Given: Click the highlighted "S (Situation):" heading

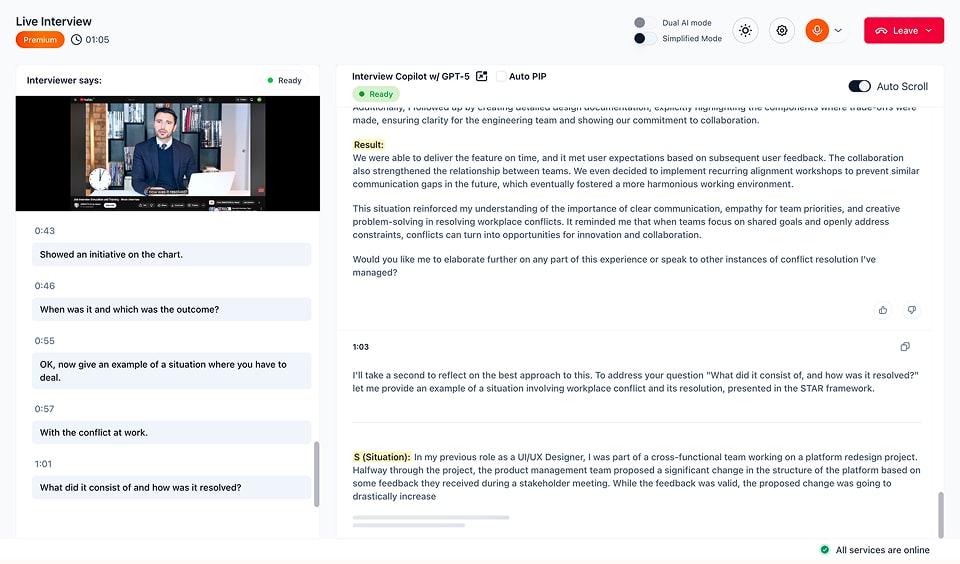Looking at the screenshot, I should pyautogui.click(x=381, y=457).
